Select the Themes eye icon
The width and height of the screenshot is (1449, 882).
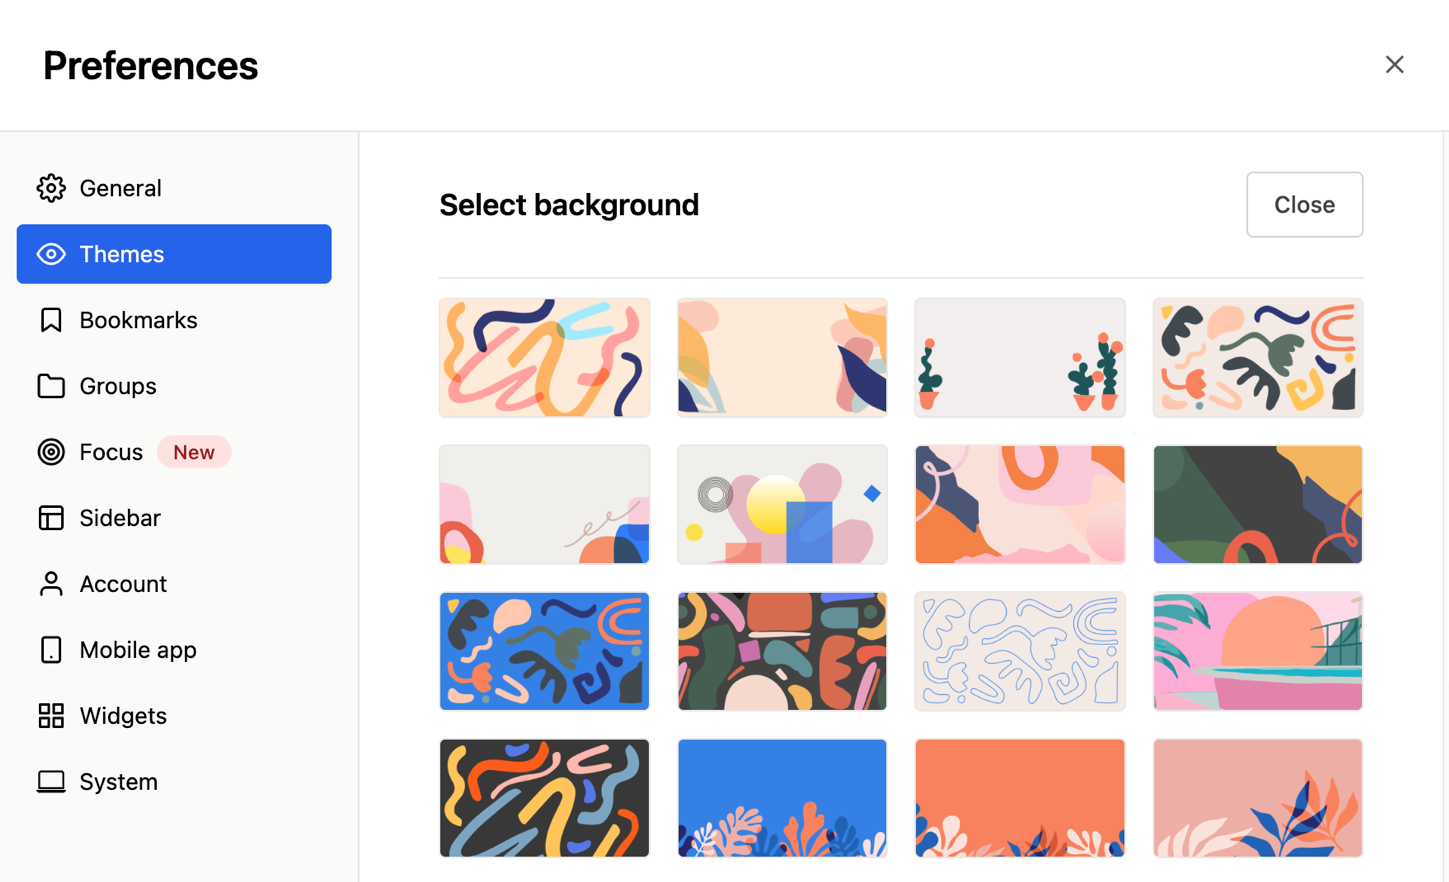[50, 254]
